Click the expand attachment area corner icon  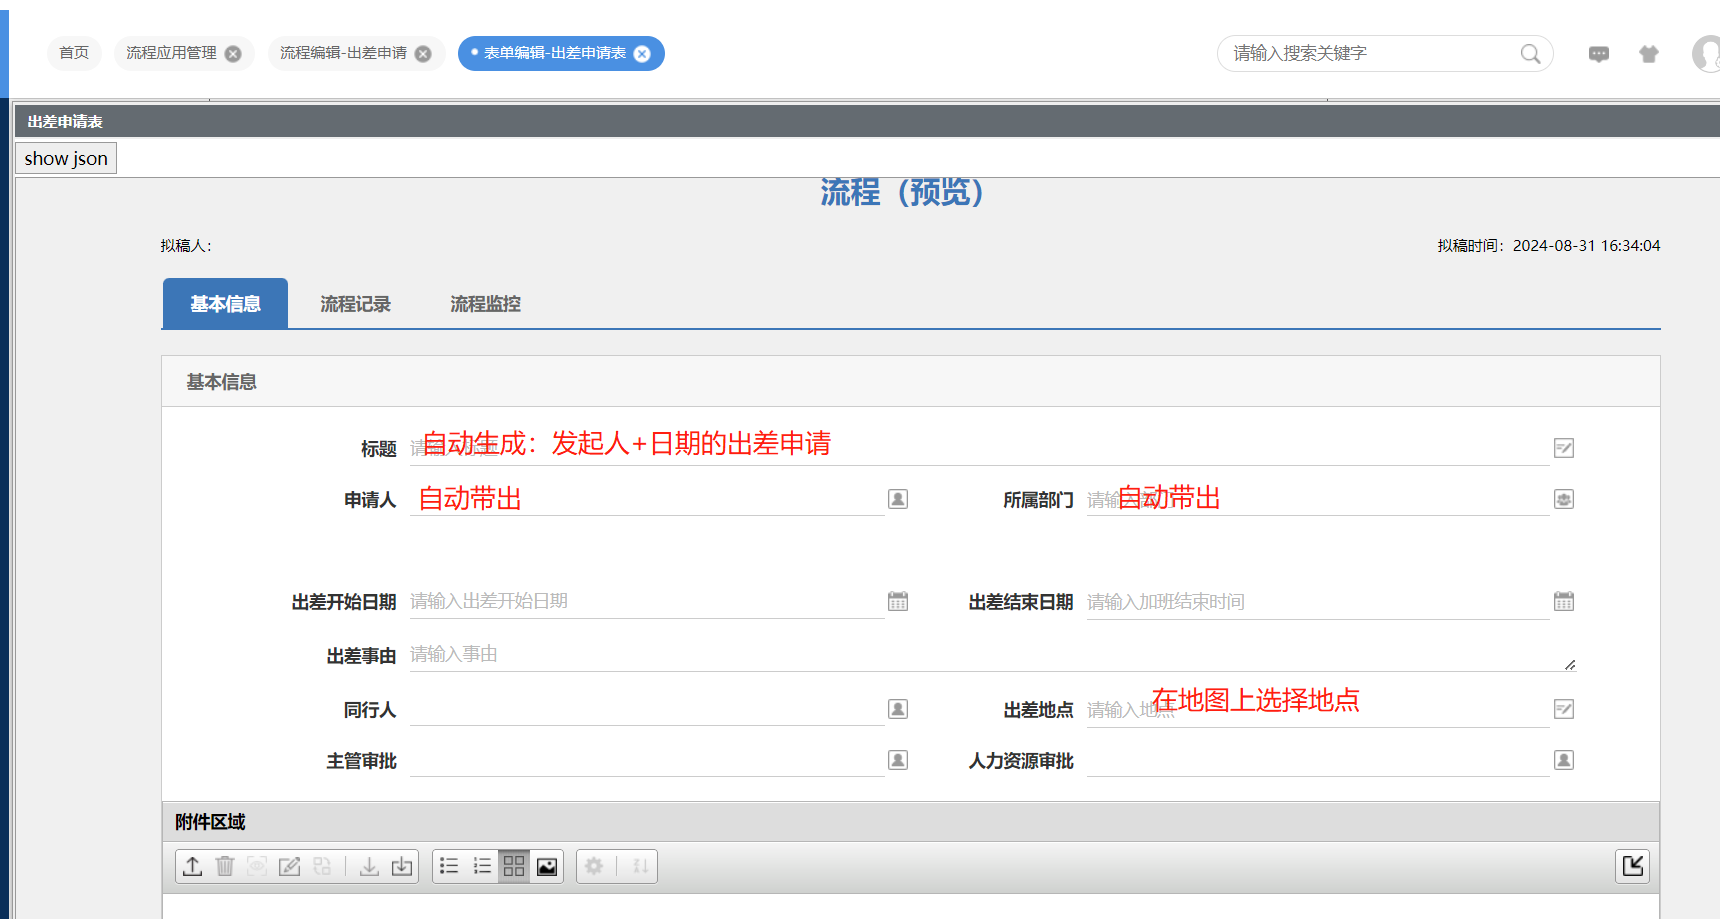(1632, 866)
